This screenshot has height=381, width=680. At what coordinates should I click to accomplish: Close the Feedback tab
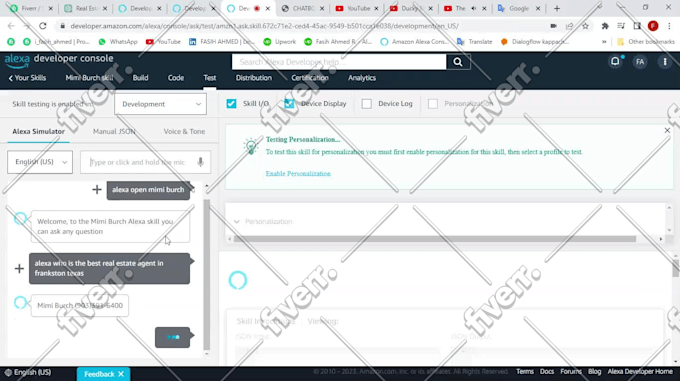[121, 374]
